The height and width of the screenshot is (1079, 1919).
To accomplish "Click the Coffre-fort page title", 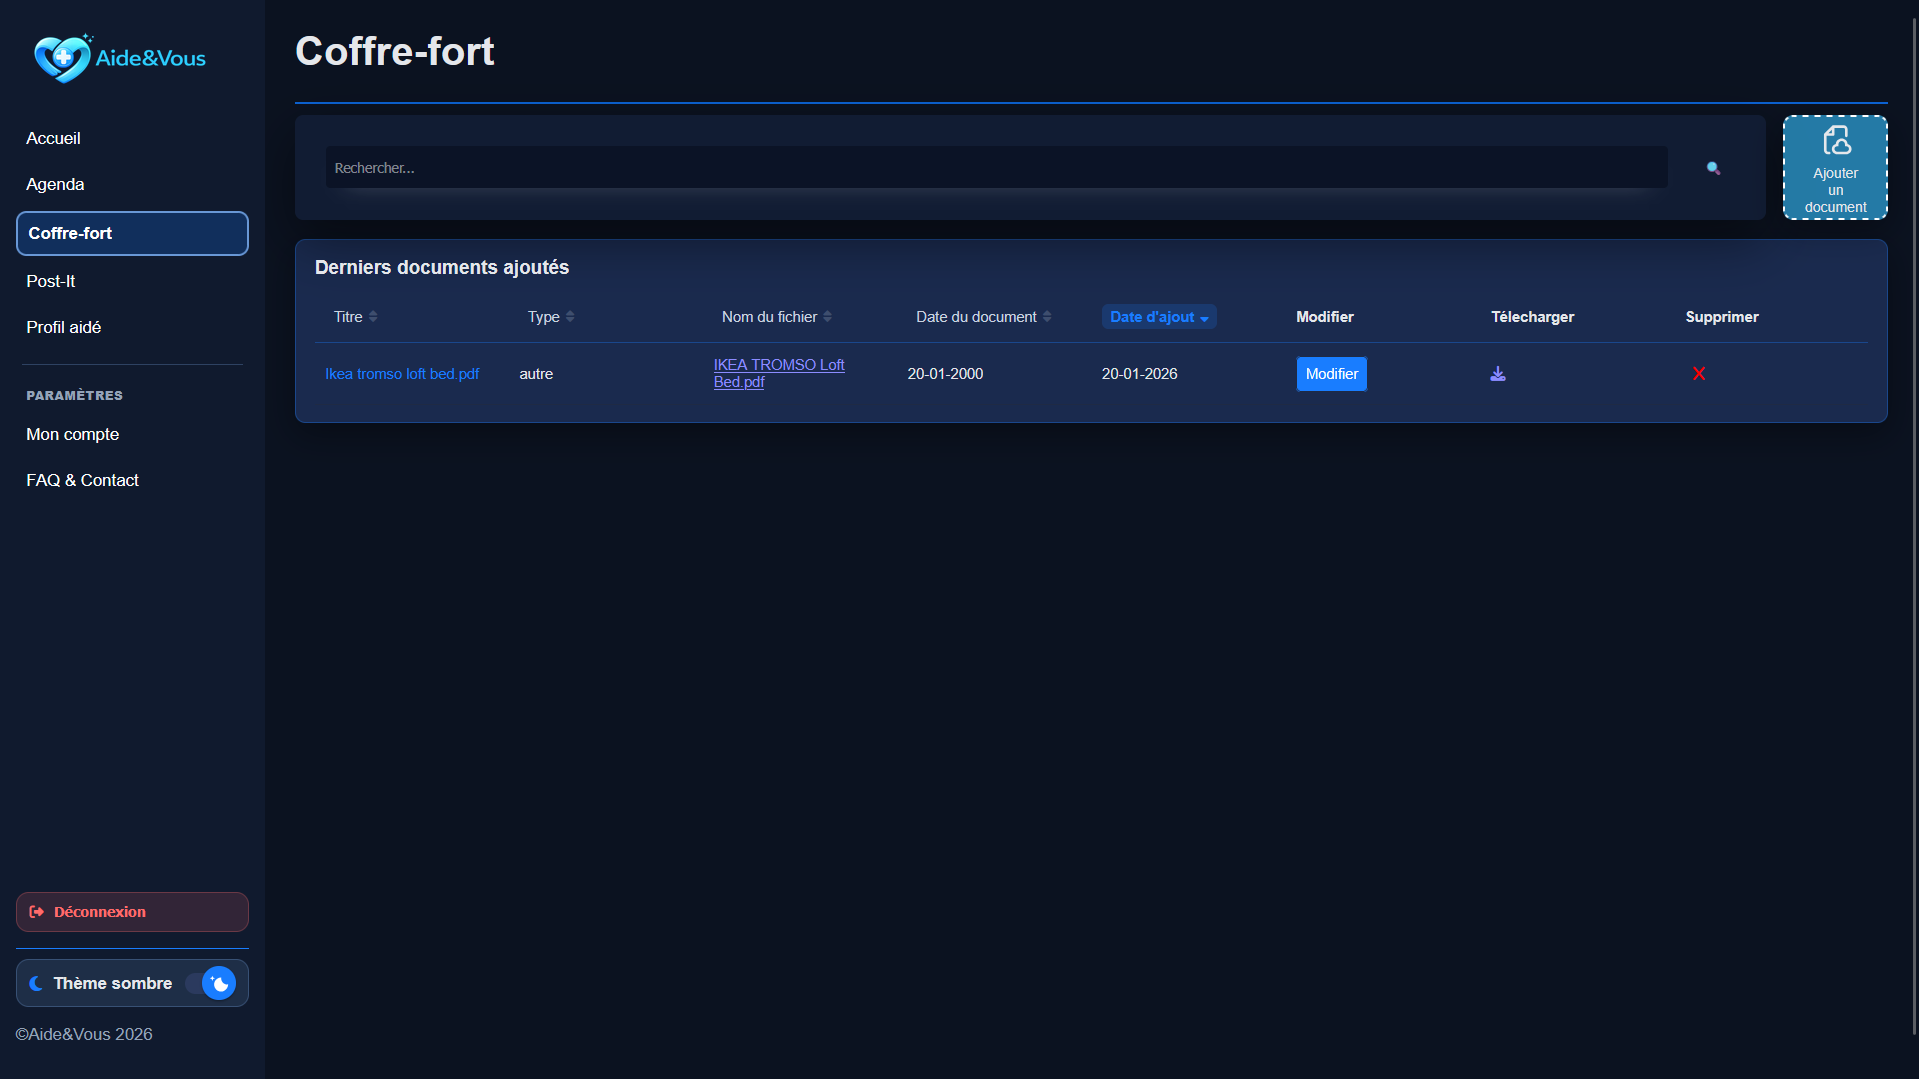I will click(x=395, y=51).
